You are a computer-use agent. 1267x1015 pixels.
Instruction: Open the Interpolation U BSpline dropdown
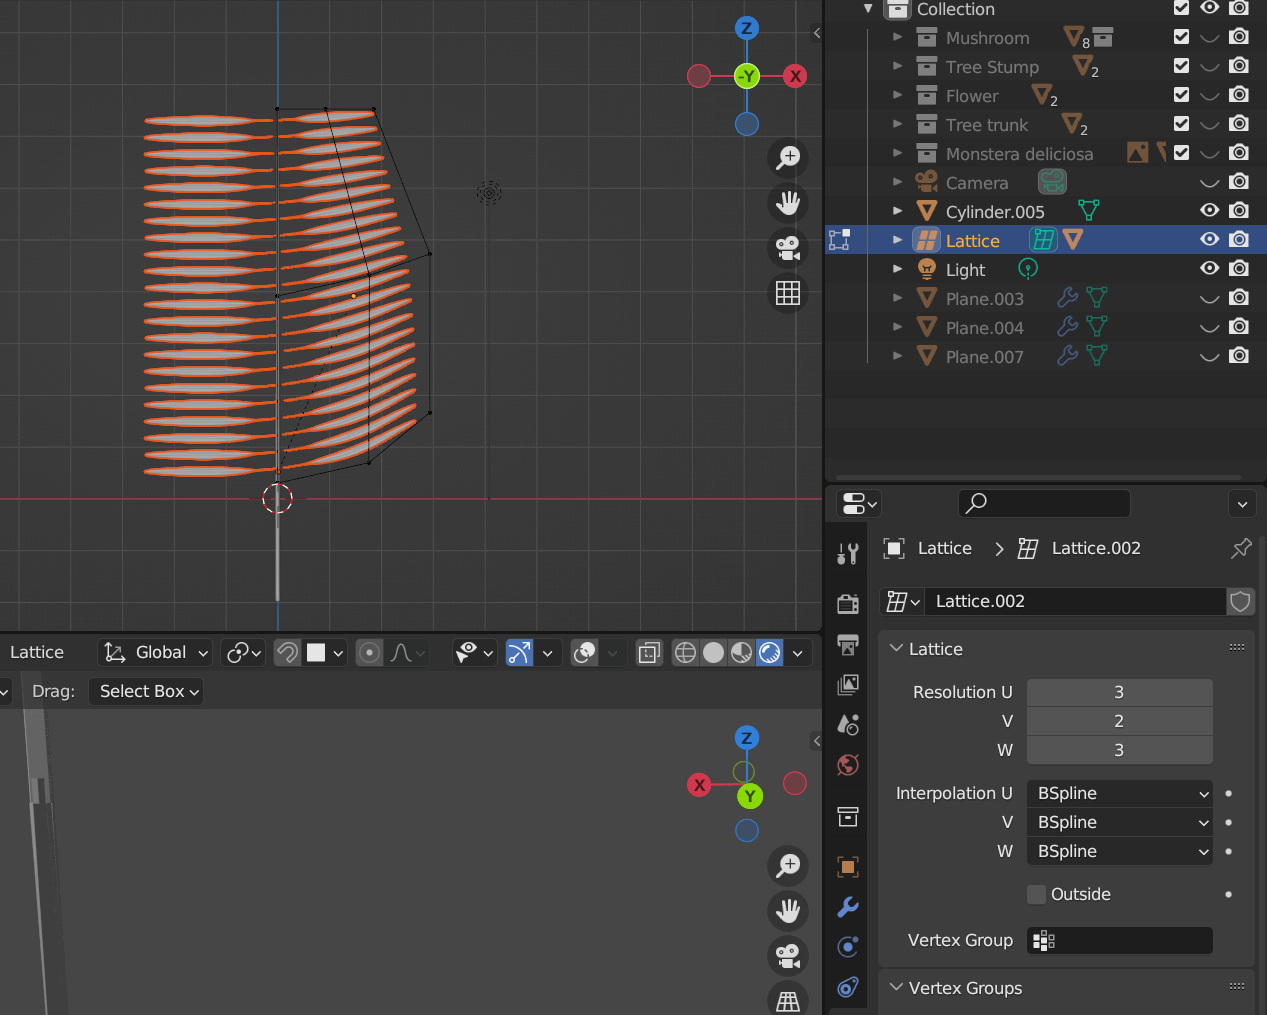(1119, 793)
